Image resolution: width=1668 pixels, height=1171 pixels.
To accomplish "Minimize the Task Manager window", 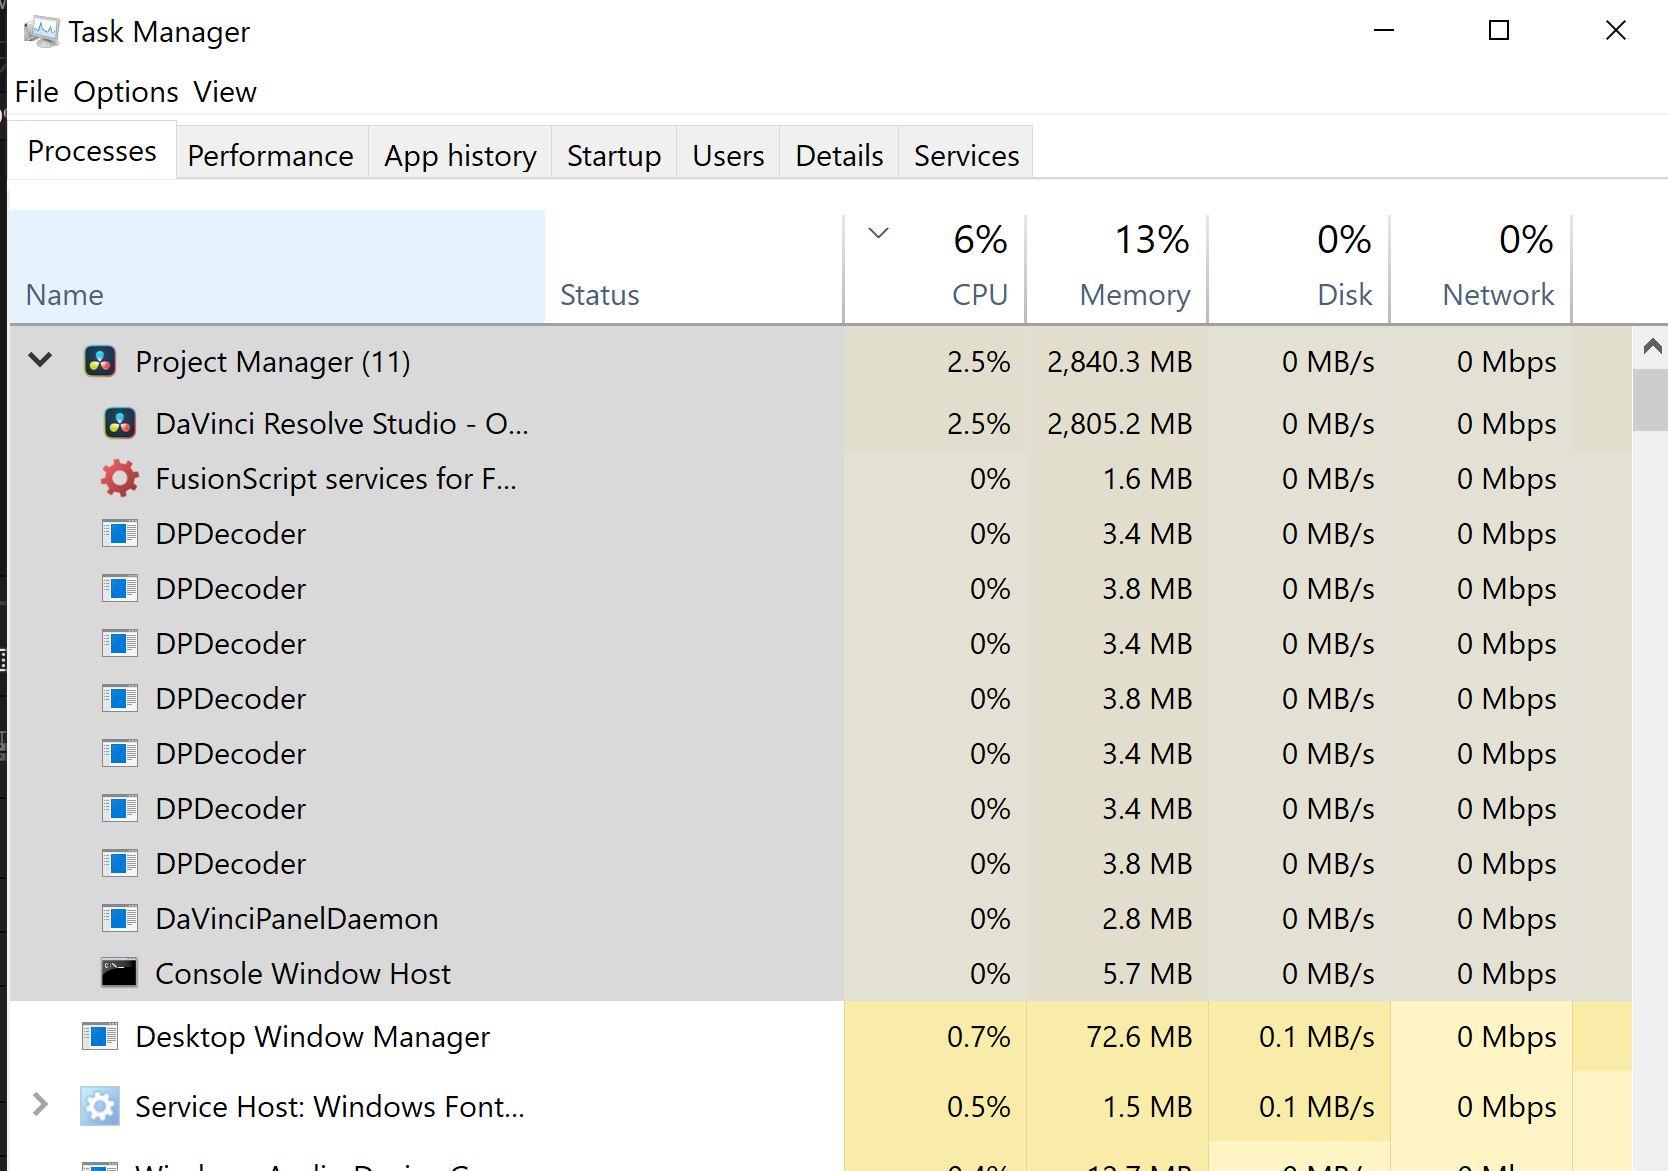I will pyautogui.click(x=1384, y=30).
